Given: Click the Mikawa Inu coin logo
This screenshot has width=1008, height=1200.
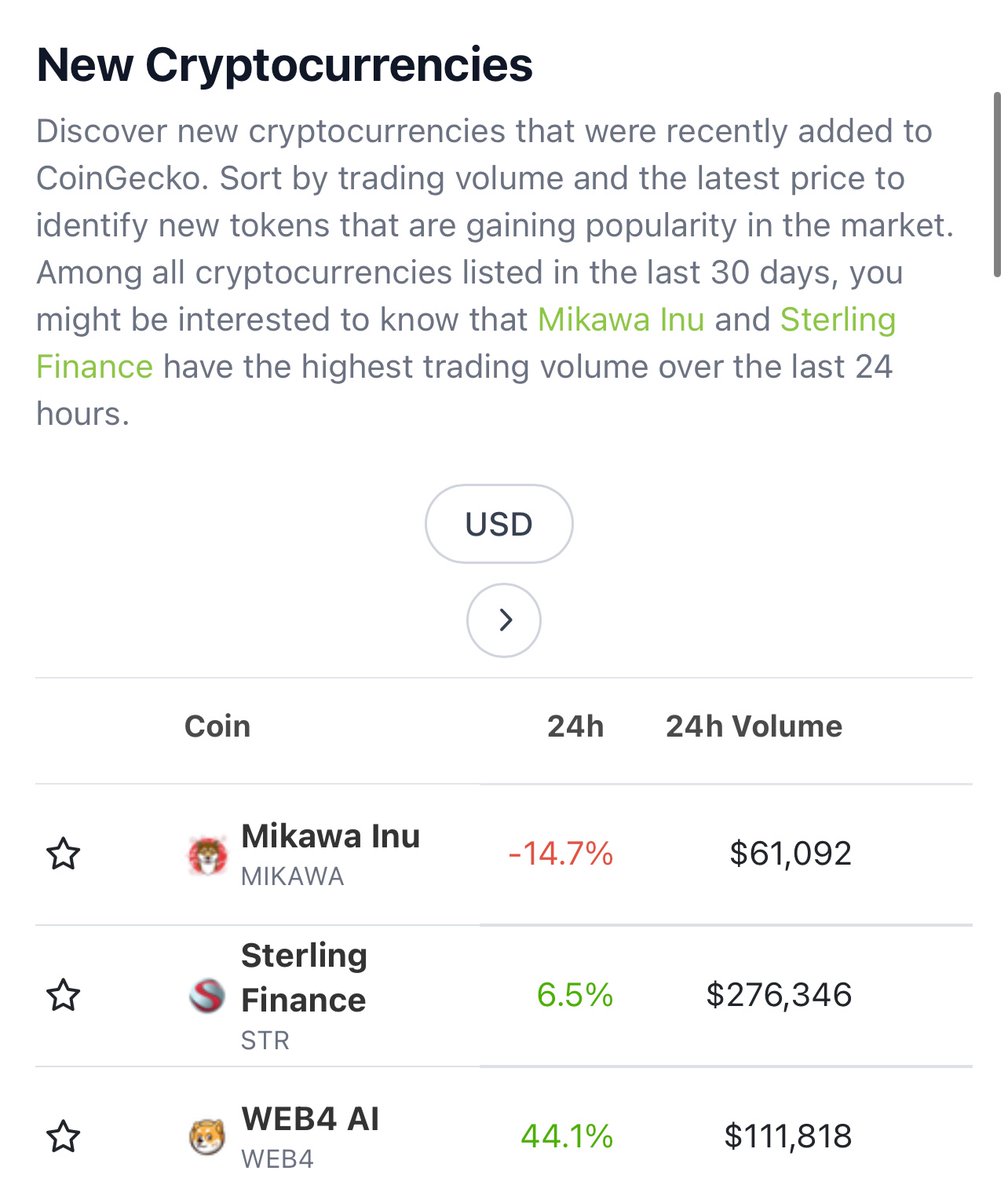Looking at the screenshot, I should [x=208, y=856].
